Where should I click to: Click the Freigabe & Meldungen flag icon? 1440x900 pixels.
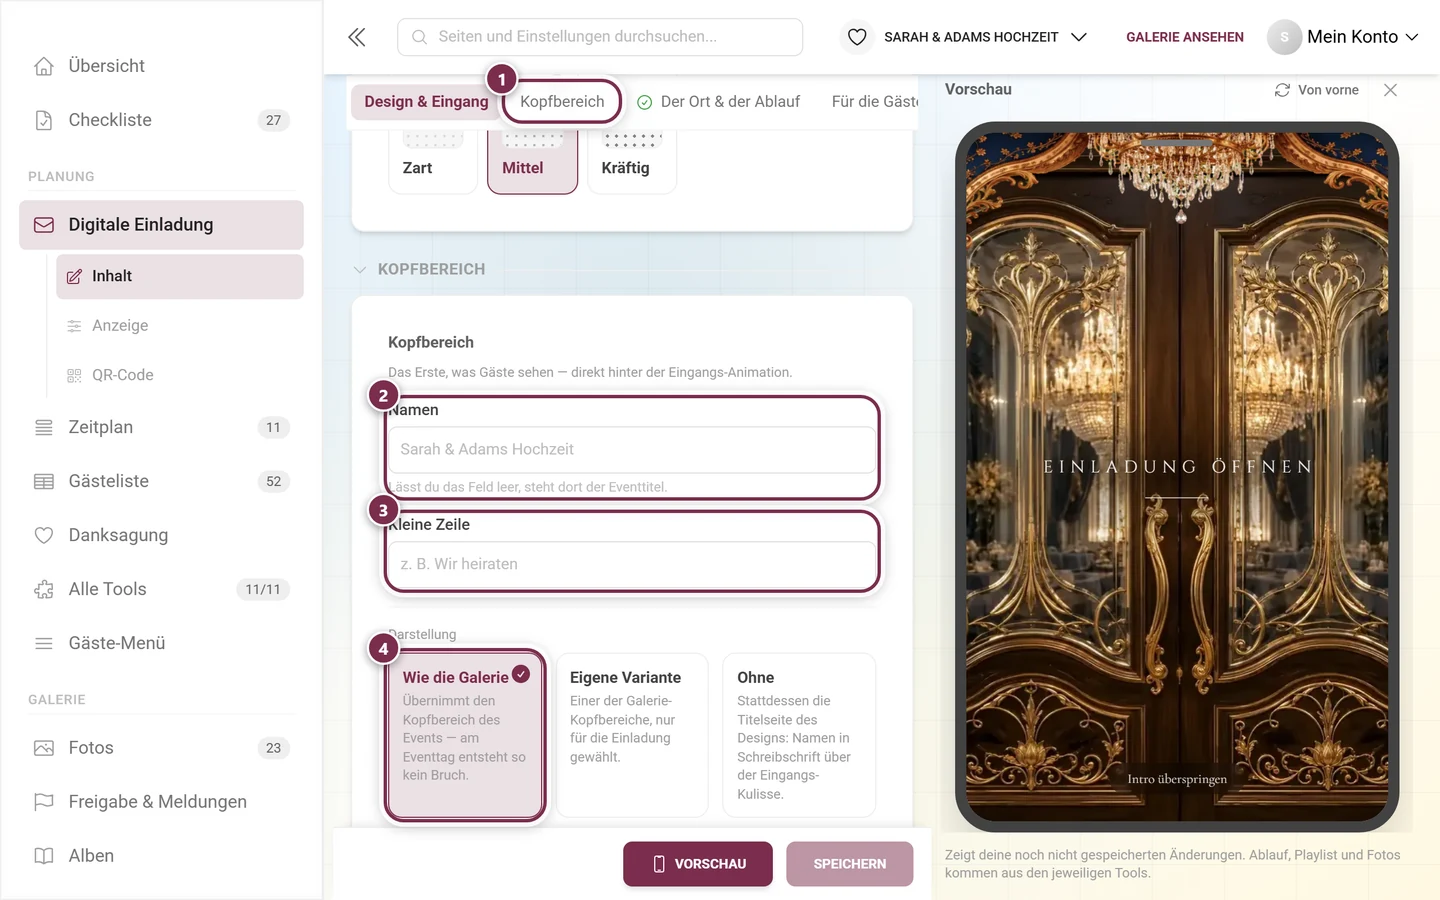click(x=44, y=802)
